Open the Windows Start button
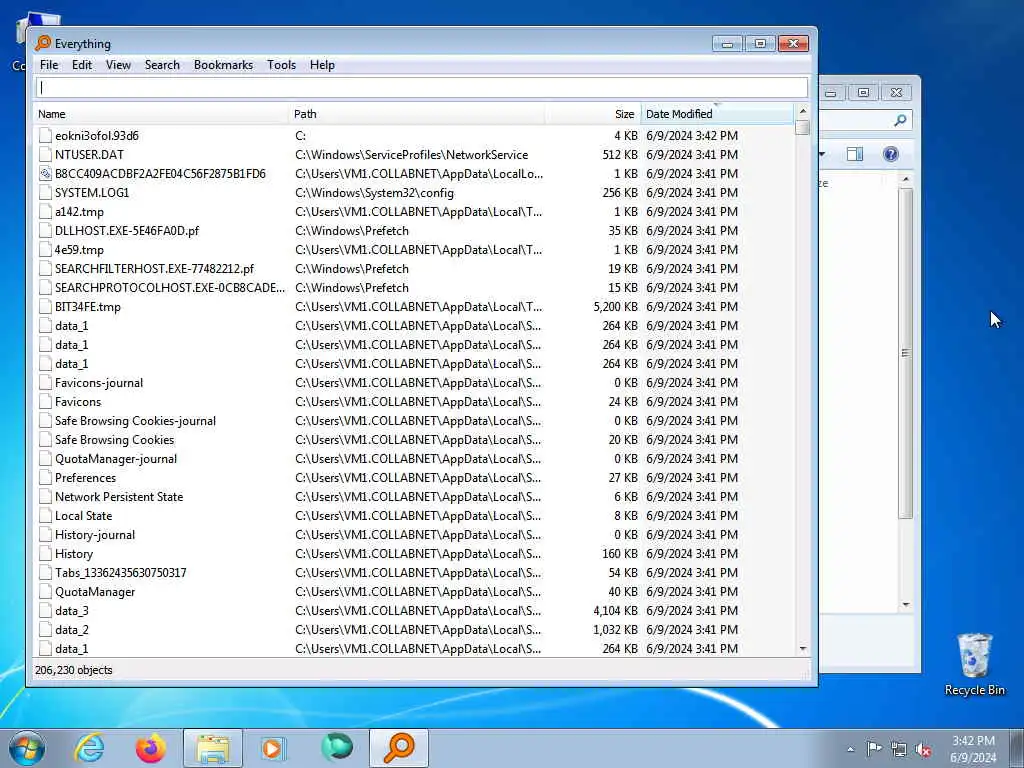 pyautogui.click(x=27, y=748)
